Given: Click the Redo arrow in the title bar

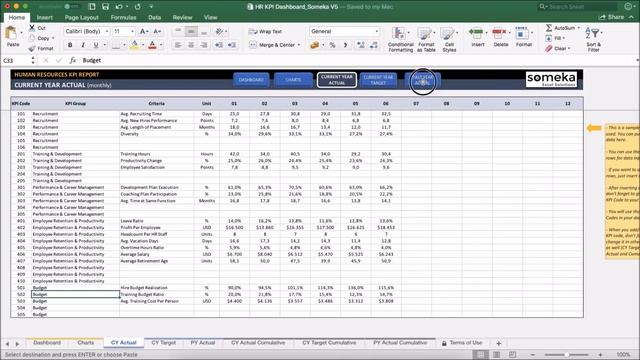Looking at the screenshot, I should pos(138,7).
